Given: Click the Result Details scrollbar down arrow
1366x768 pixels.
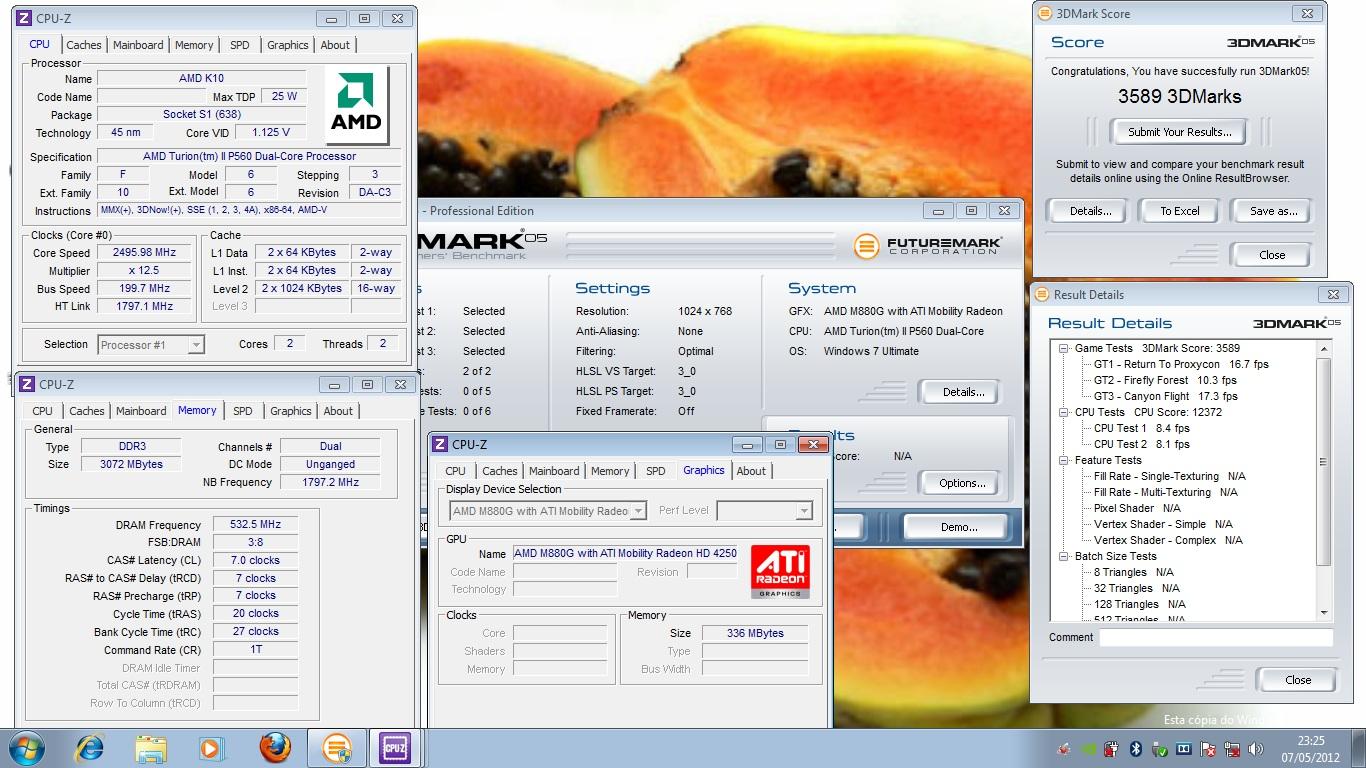Looking at the screenshot, I should 1324,612.
